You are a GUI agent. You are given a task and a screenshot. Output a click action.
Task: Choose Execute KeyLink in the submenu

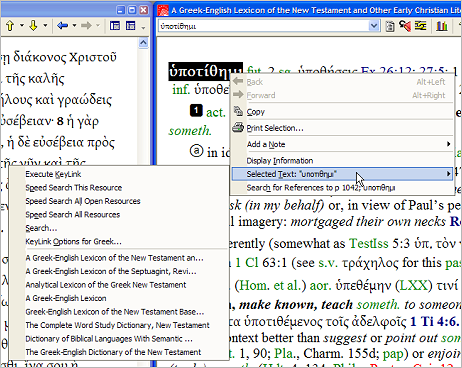coord(119,174)
